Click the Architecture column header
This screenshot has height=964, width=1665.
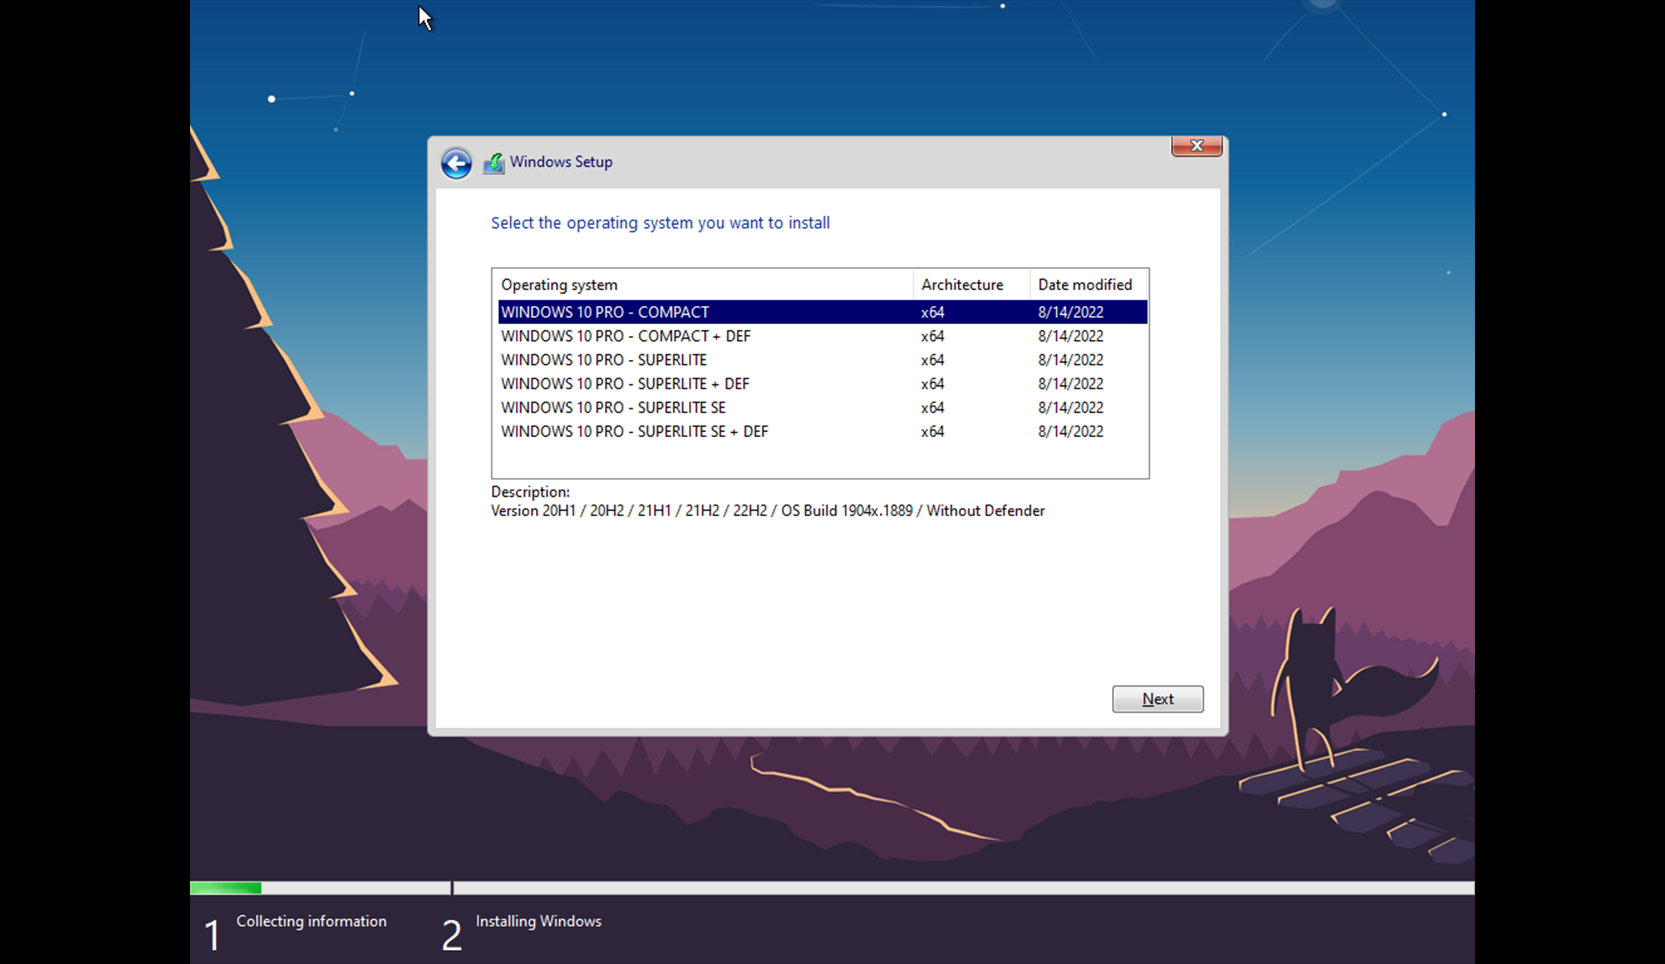point(971,285)
